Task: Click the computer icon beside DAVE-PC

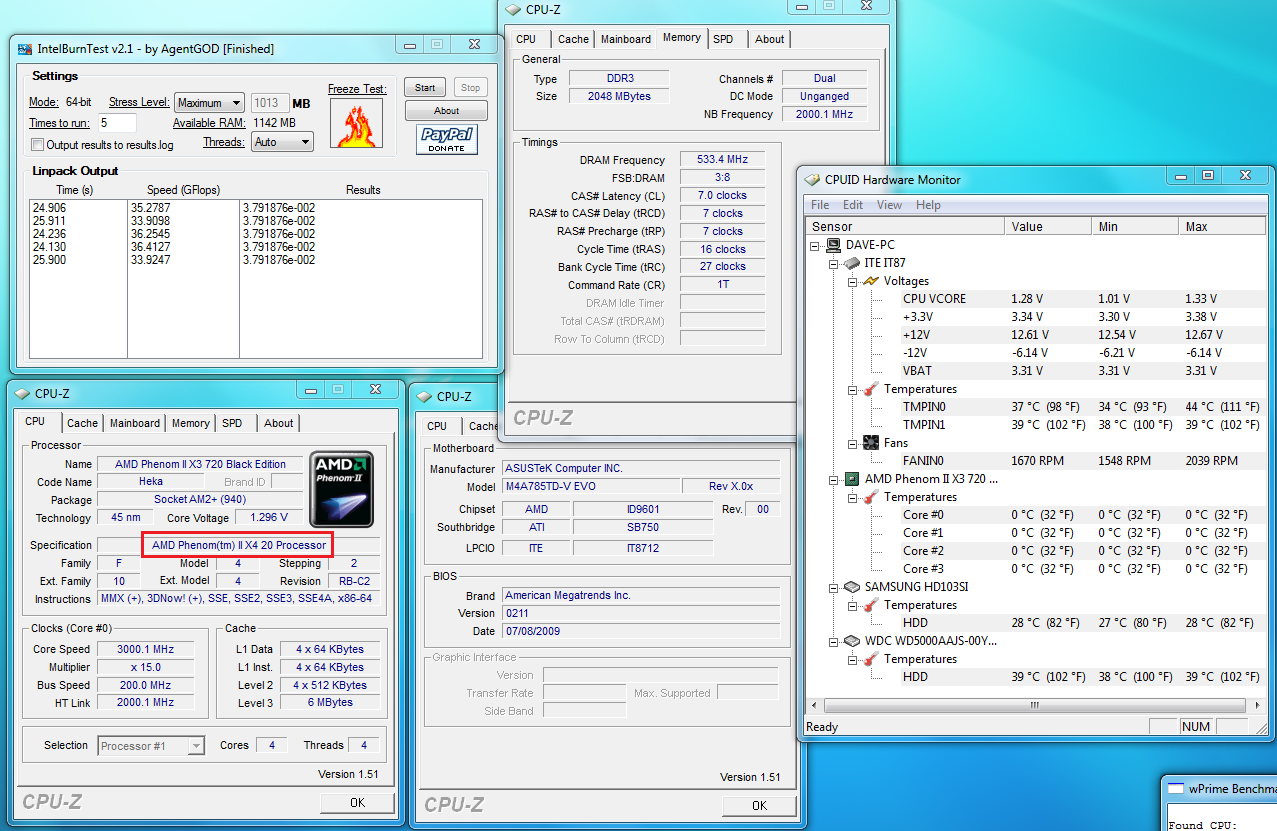Action: tap(832, 245)
